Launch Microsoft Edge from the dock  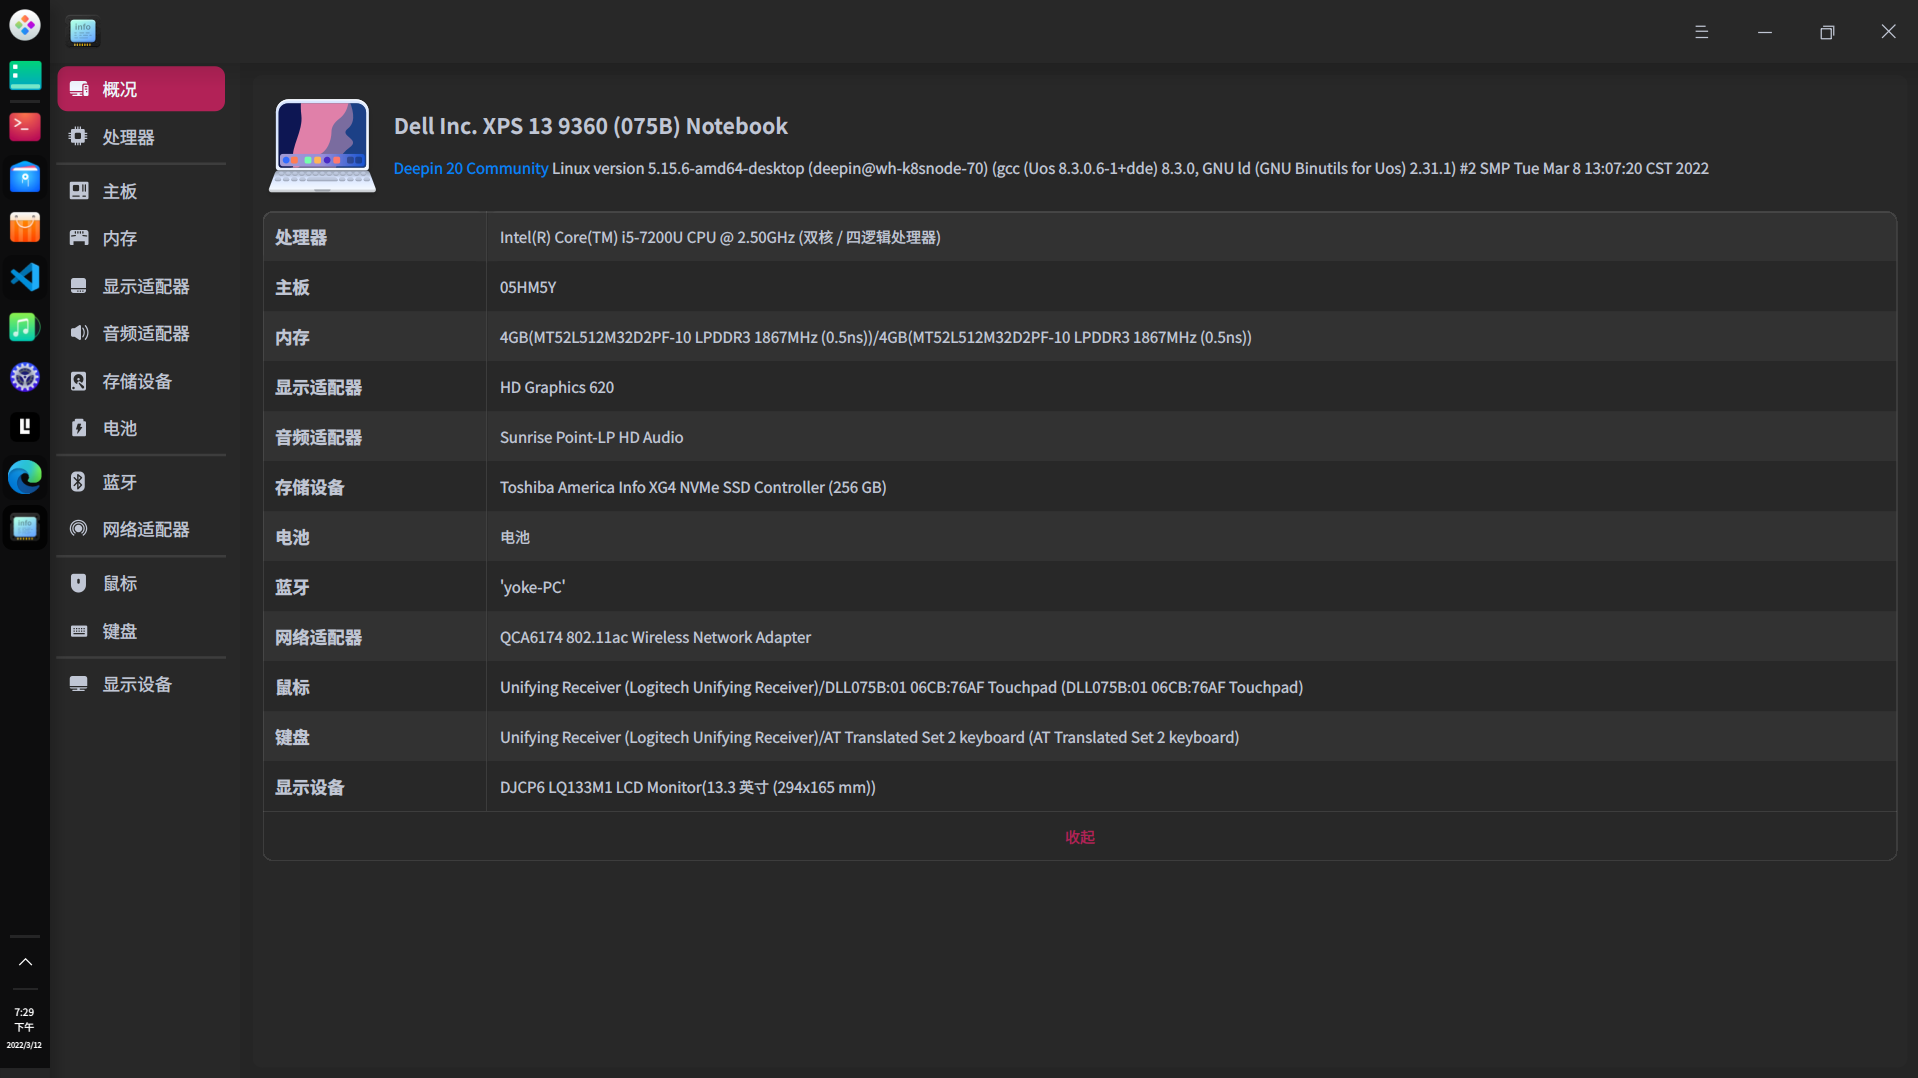point(25,477)
